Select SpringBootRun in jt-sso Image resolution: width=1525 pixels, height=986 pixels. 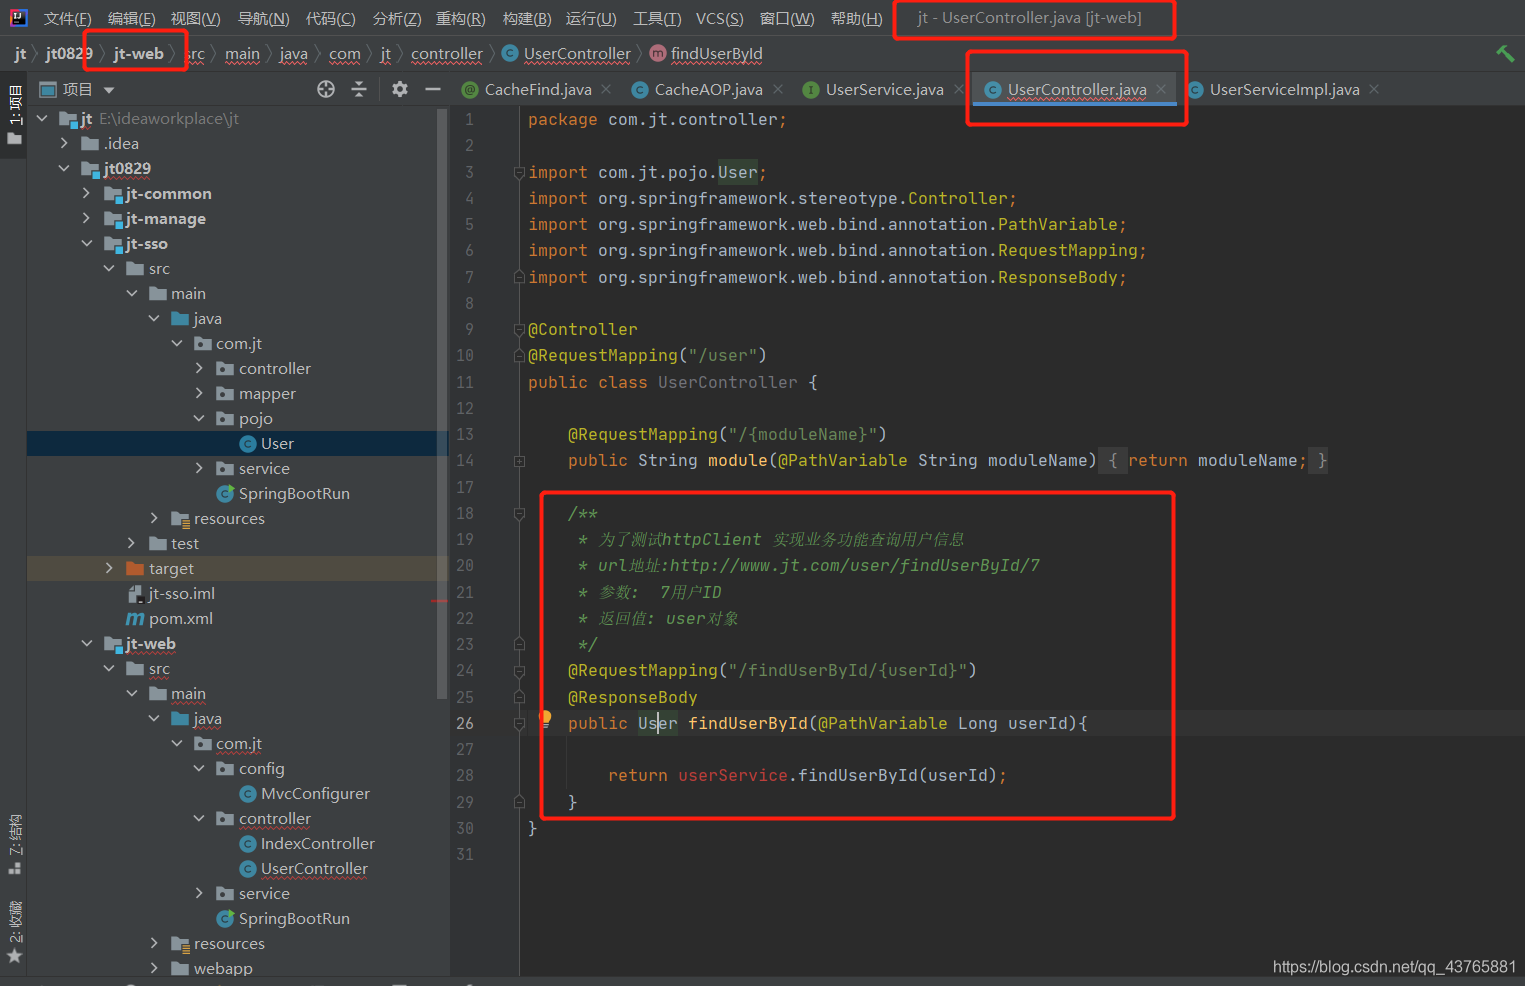pyautogui.click(x=283, y=493)
